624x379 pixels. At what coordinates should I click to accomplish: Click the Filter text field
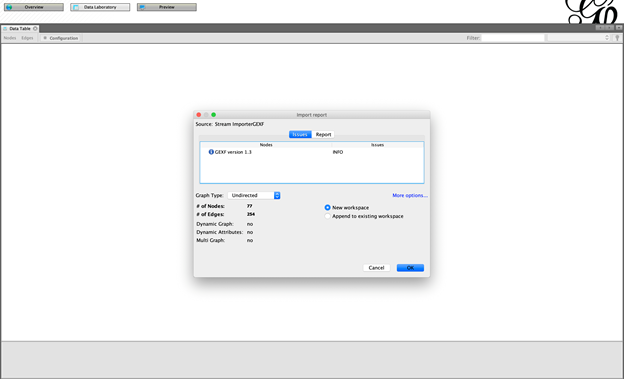click(x=513, y=38)
